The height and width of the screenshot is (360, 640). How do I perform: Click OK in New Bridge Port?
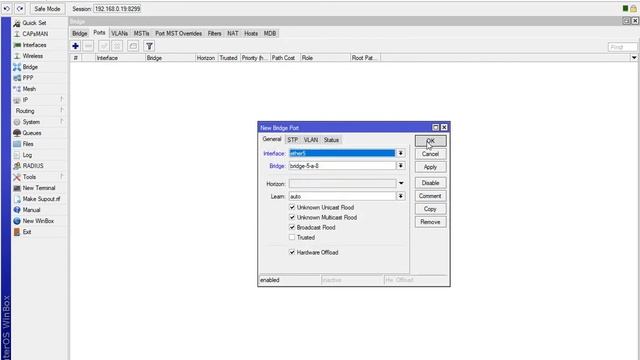coord(430,141)
